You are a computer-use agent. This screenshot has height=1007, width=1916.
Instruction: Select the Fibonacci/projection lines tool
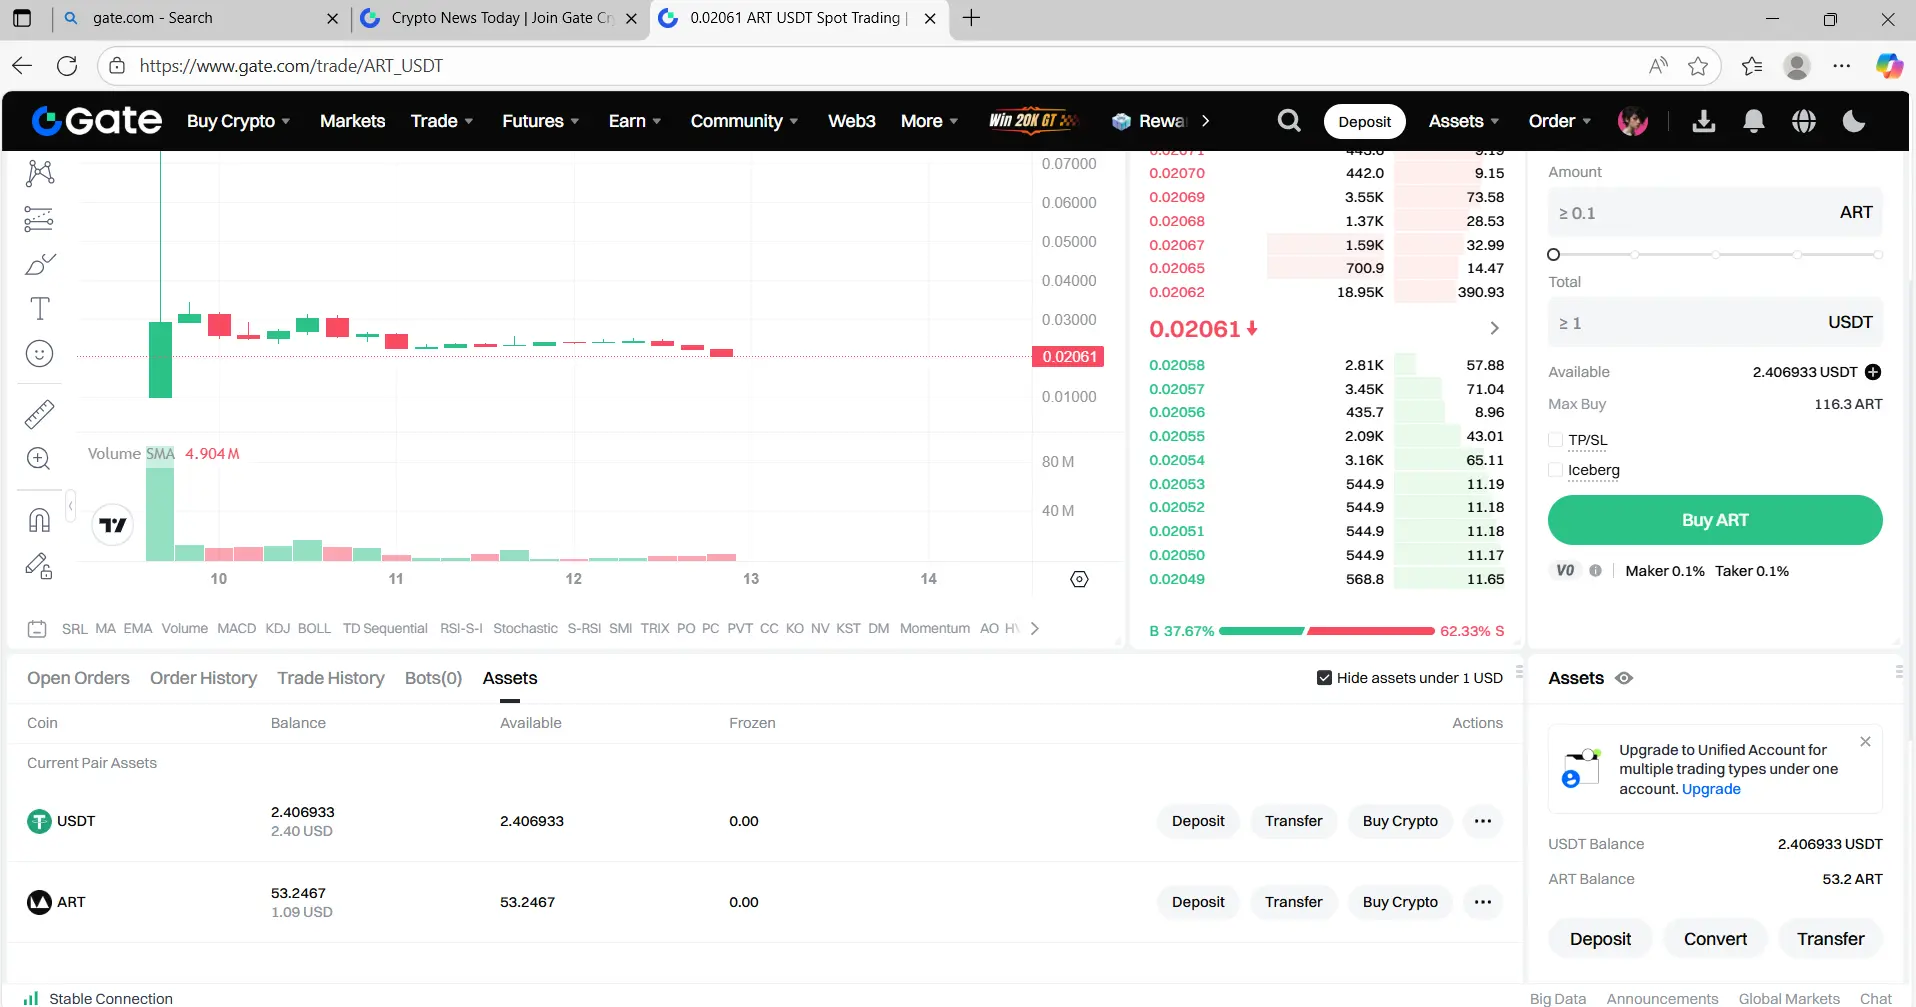click(39, 218)
